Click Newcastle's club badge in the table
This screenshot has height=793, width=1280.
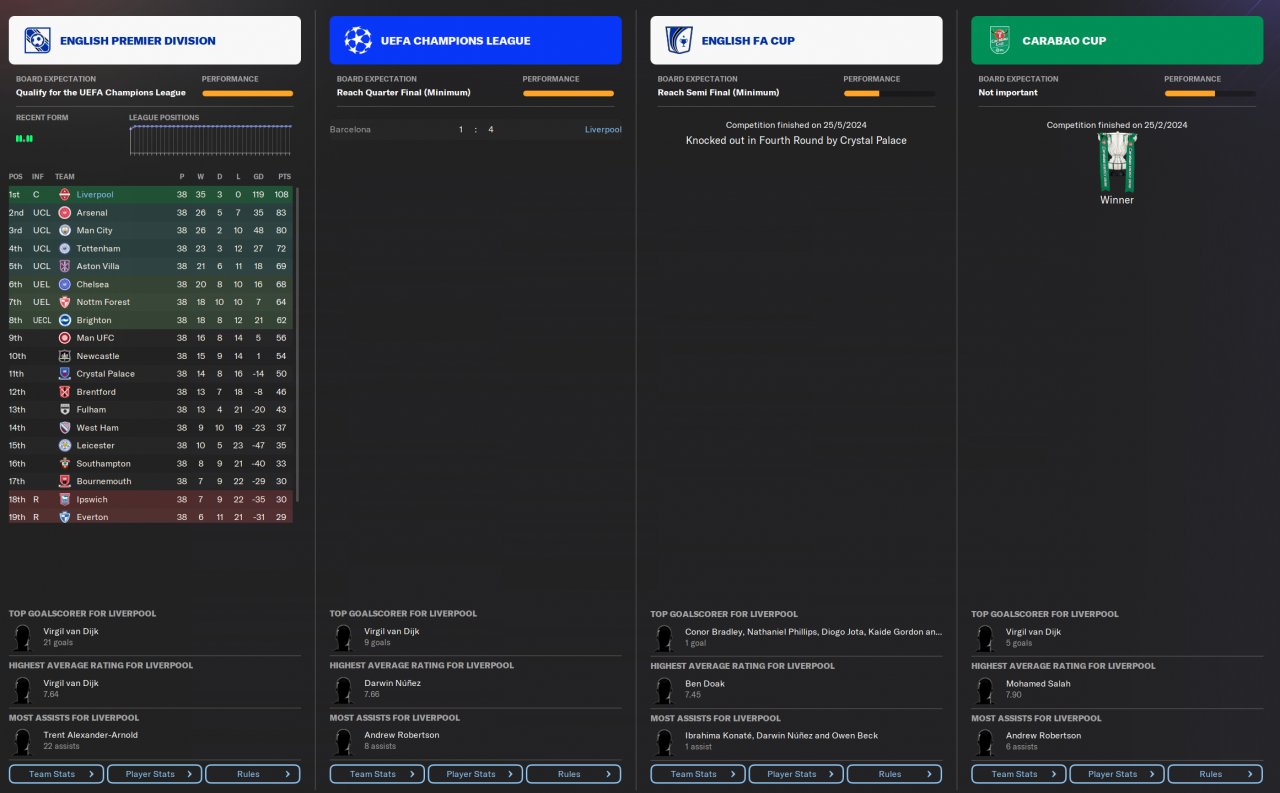click(65, 356)
